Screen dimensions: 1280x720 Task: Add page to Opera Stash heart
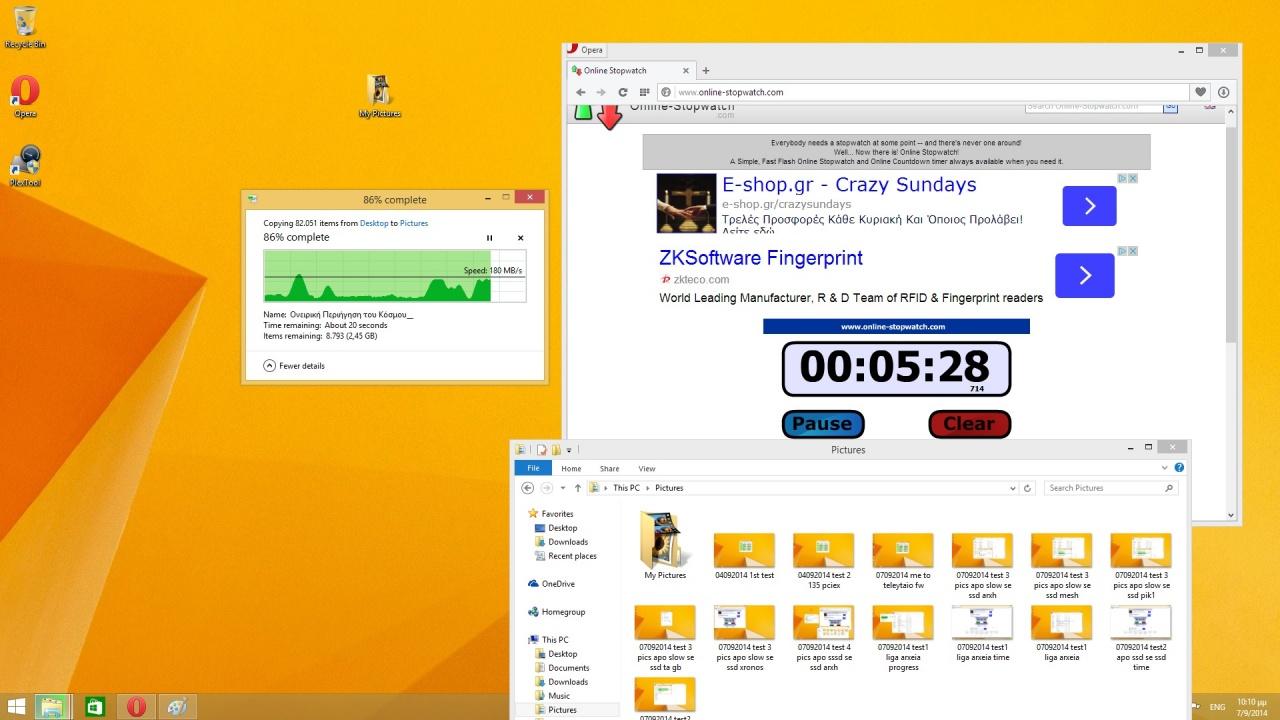coord(1201,92)
